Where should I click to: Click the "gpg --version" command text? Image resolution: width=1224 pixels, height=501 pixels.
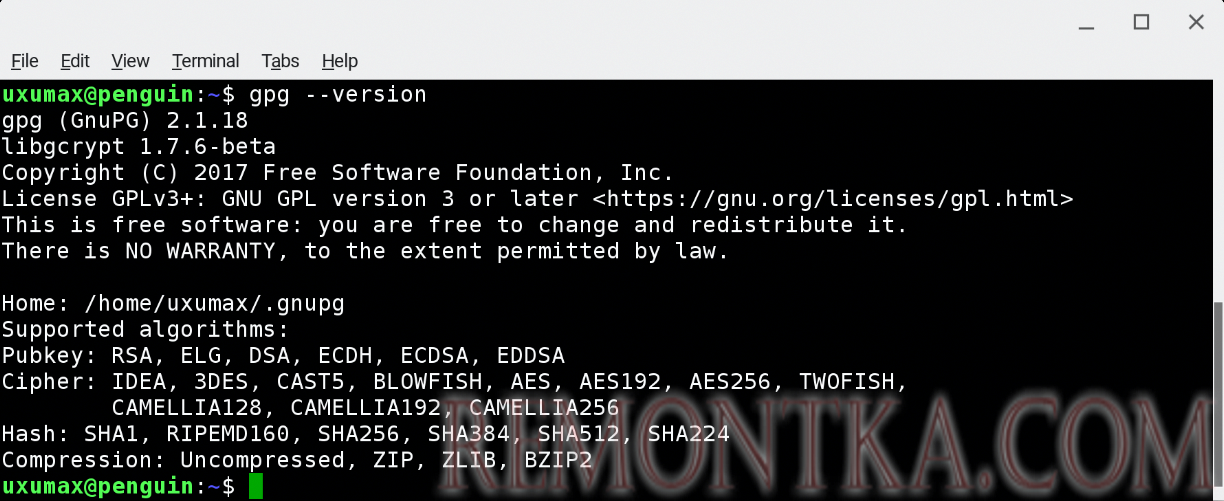pos(338,95)
